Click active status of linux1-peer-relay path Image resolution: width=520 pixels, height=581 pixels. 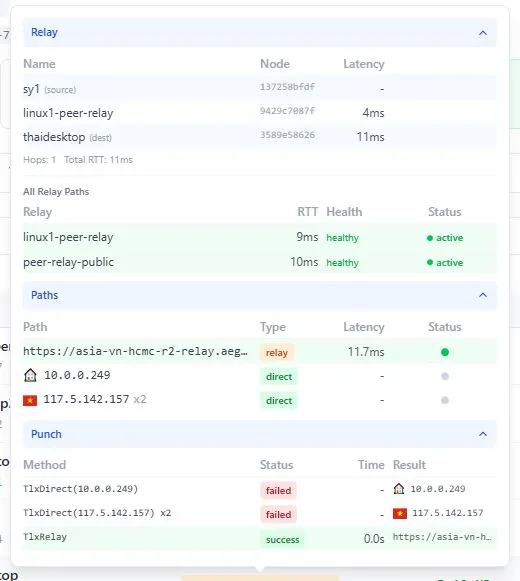click(x=445, y=238)
